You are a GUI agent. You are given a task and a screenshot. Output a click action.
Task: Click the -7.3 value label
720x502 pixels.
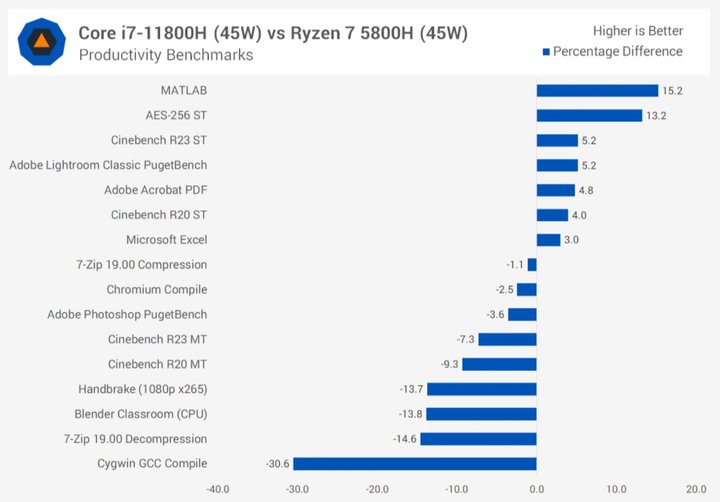466,339
